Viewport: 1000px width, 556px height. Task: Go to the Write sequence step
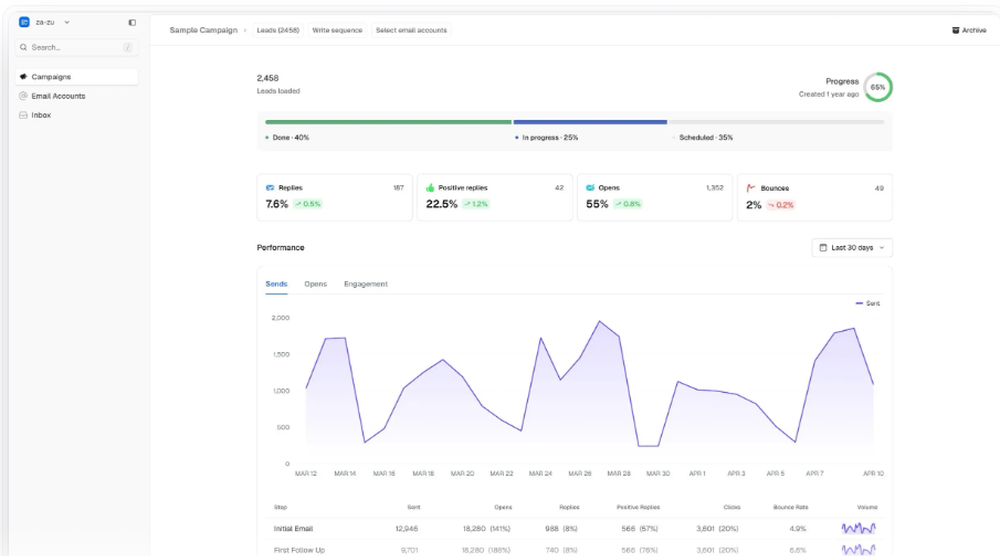click(337, 30)
